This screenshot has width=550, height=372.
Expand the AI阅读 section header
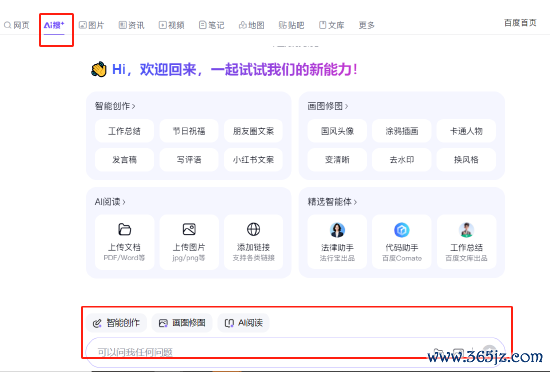tap(110, 202)
